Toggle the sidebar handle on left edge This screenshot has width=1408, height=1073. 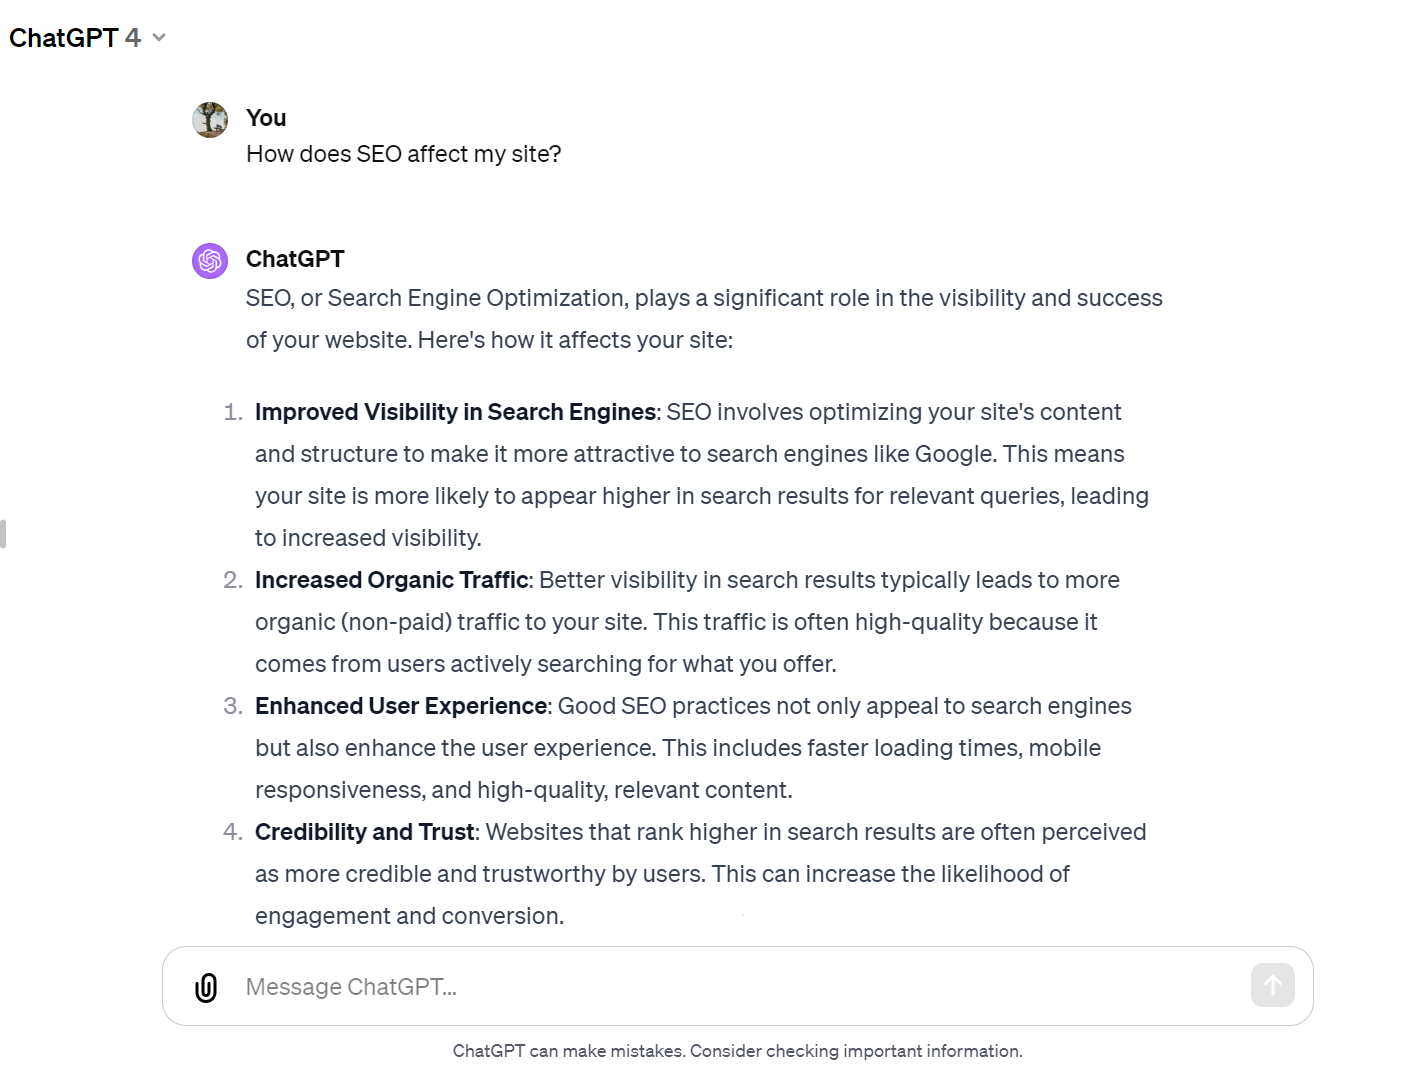tap(4, 534)
